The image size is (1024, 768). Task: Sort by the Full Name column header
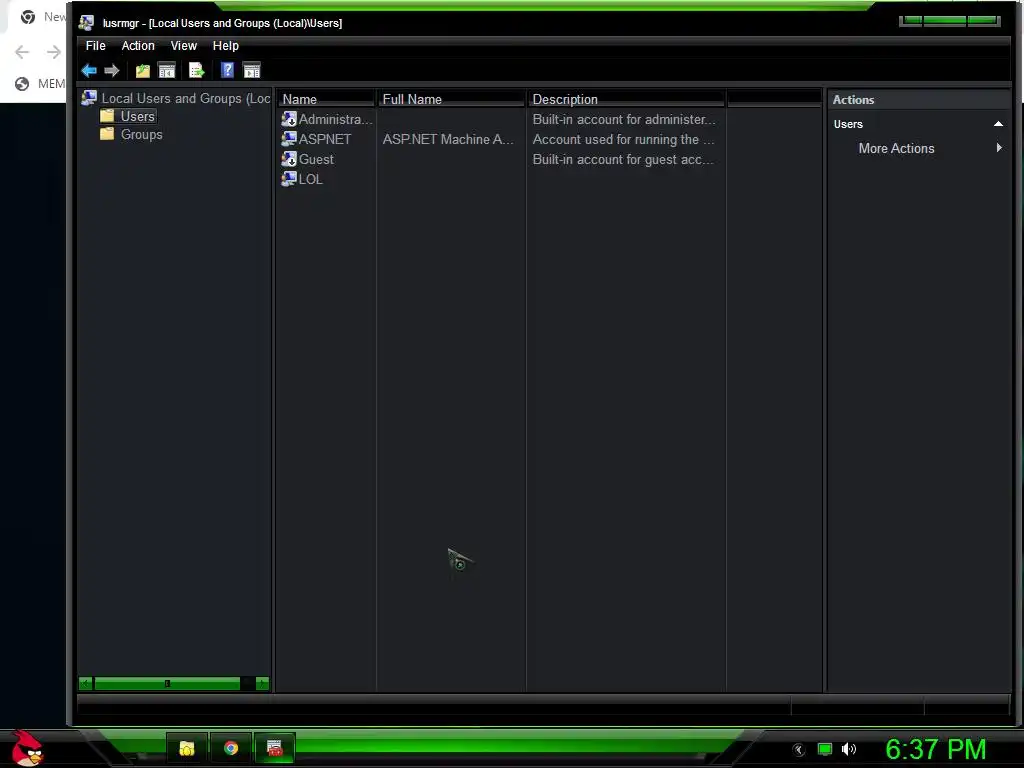[451, 99]
